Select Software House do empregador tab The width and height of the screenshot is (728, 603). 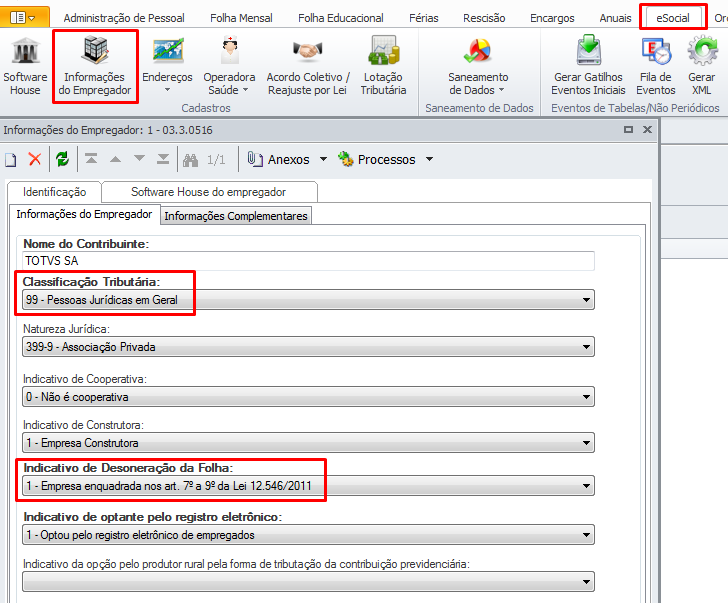point(209,192)
